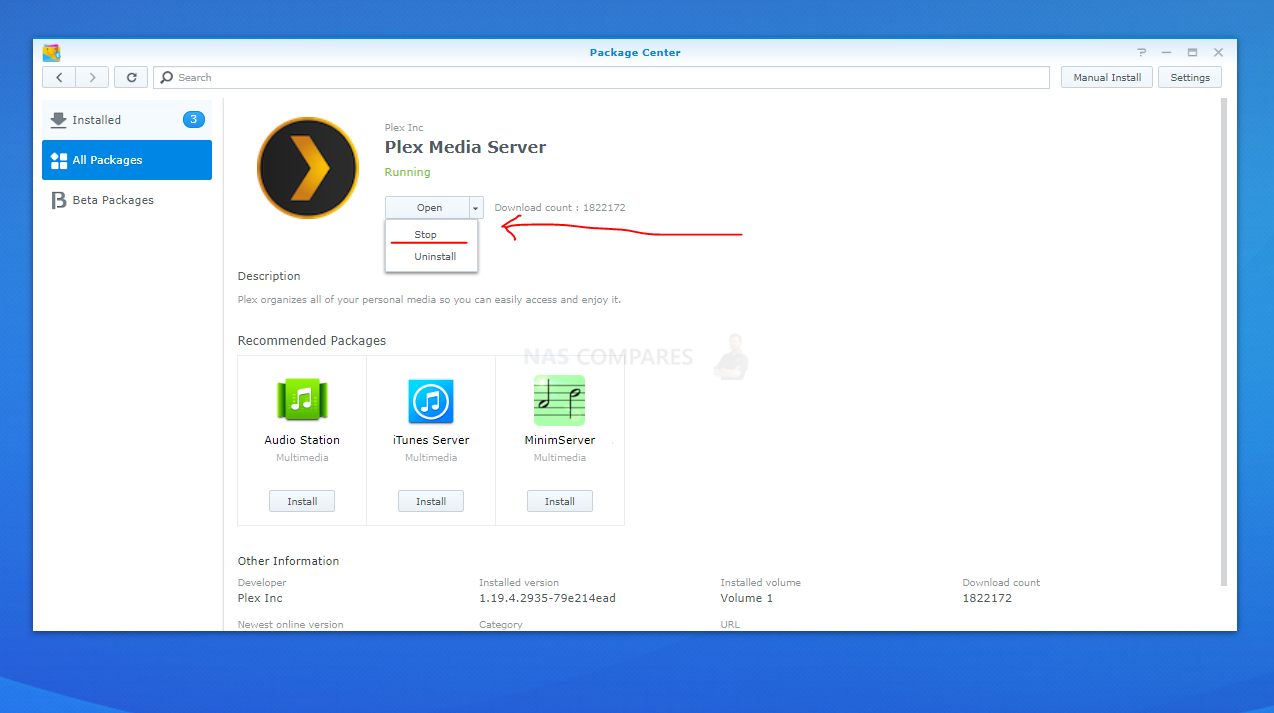The height and width of the screenshot is (713, 1274).
Task: Click the Other Information heading
Action: click(x=288, y=561)
